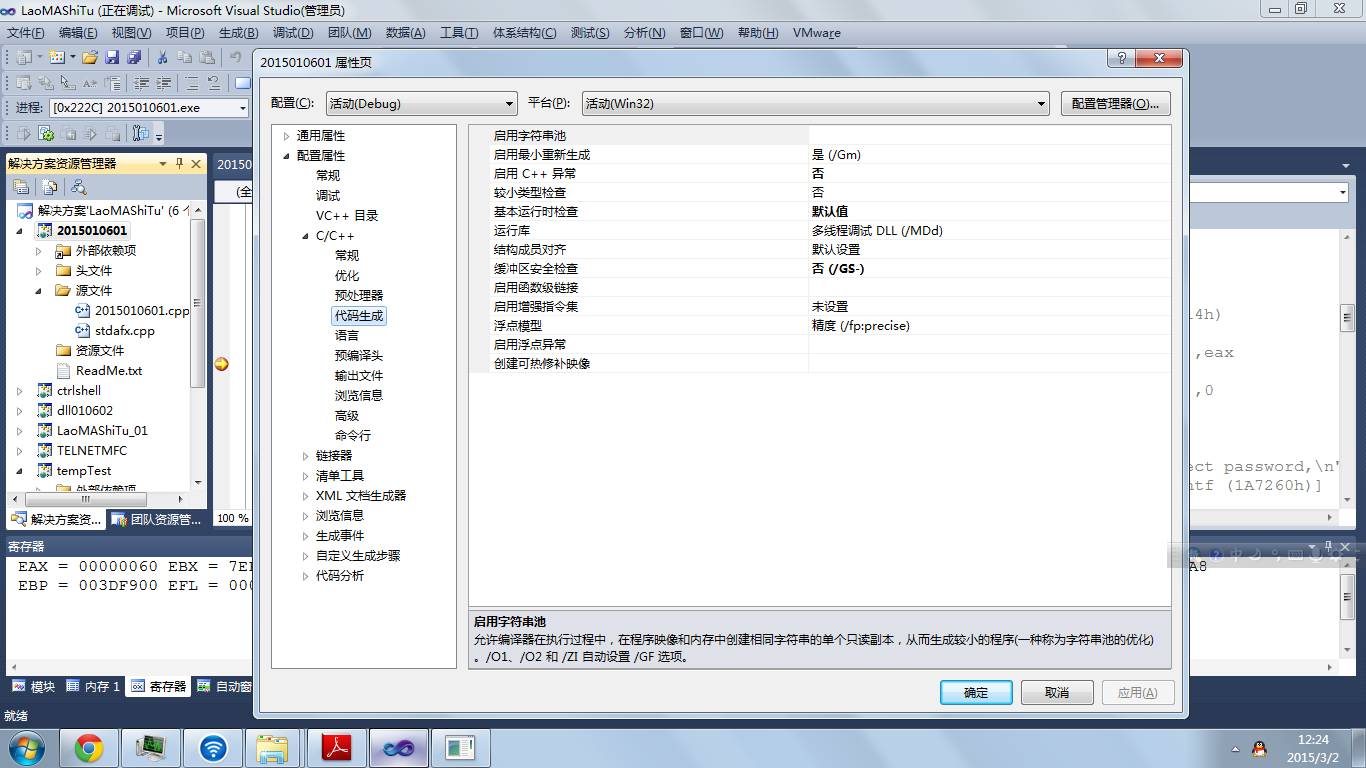Open Adobe Reader from the taskbar

(336, 747)
